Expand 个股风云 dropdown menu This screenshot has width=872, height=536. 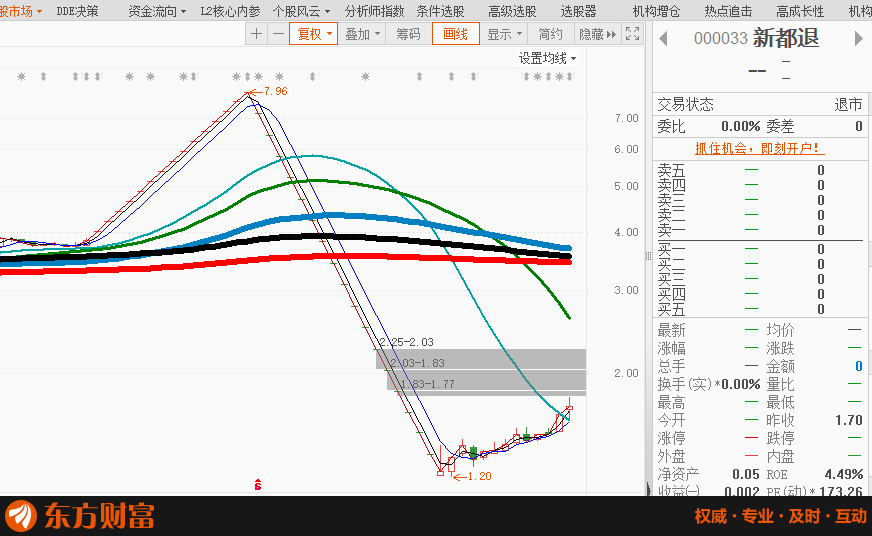coord(301,11)
